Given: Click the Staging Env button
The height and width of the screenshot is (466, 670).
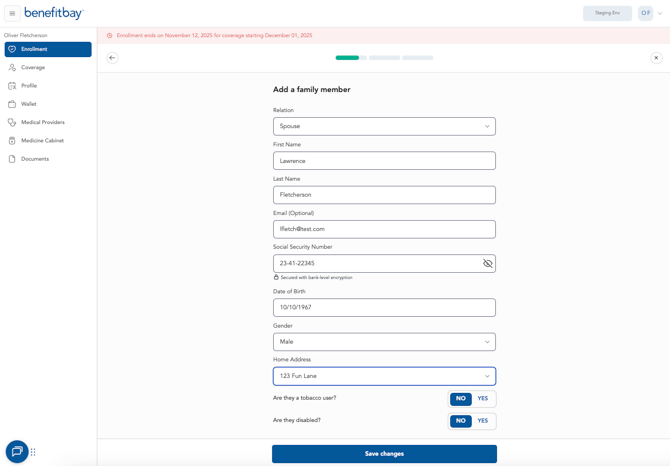Looking at the screenshot, I should 607,13.
